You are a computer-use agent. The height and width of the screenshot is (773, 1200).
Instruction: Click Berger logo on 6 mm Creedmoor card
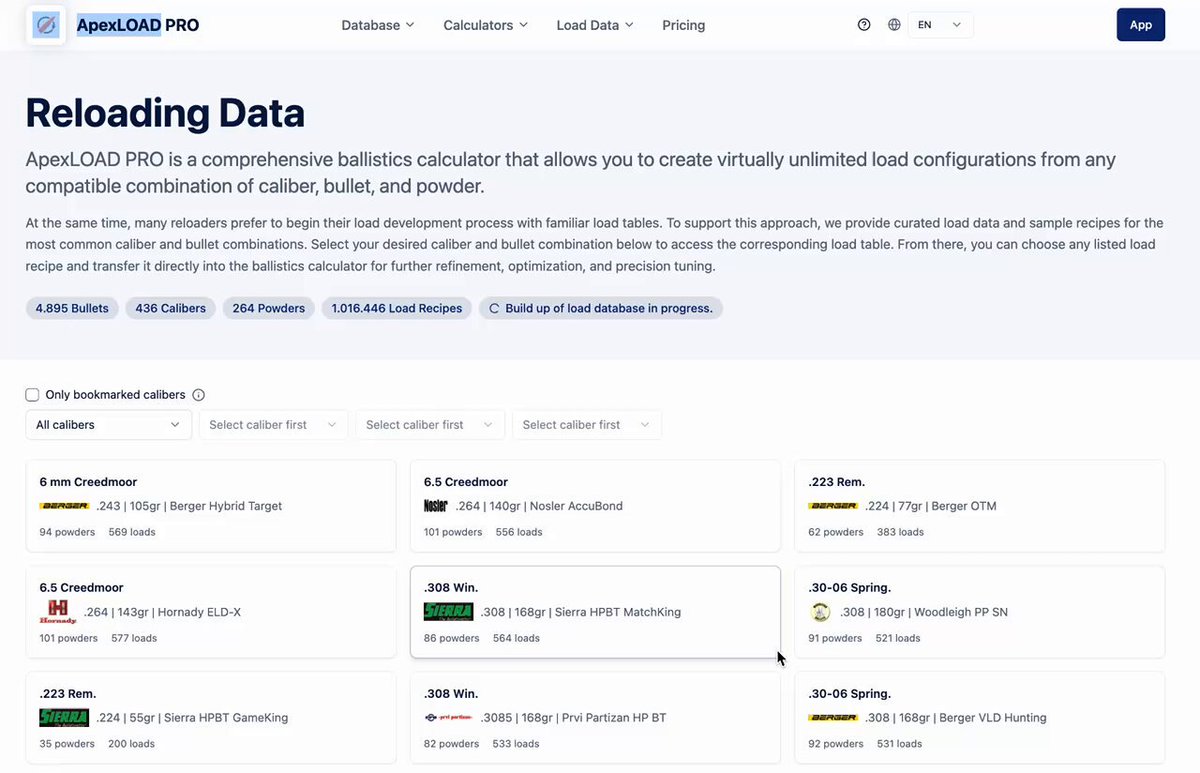tap(64, 506)
